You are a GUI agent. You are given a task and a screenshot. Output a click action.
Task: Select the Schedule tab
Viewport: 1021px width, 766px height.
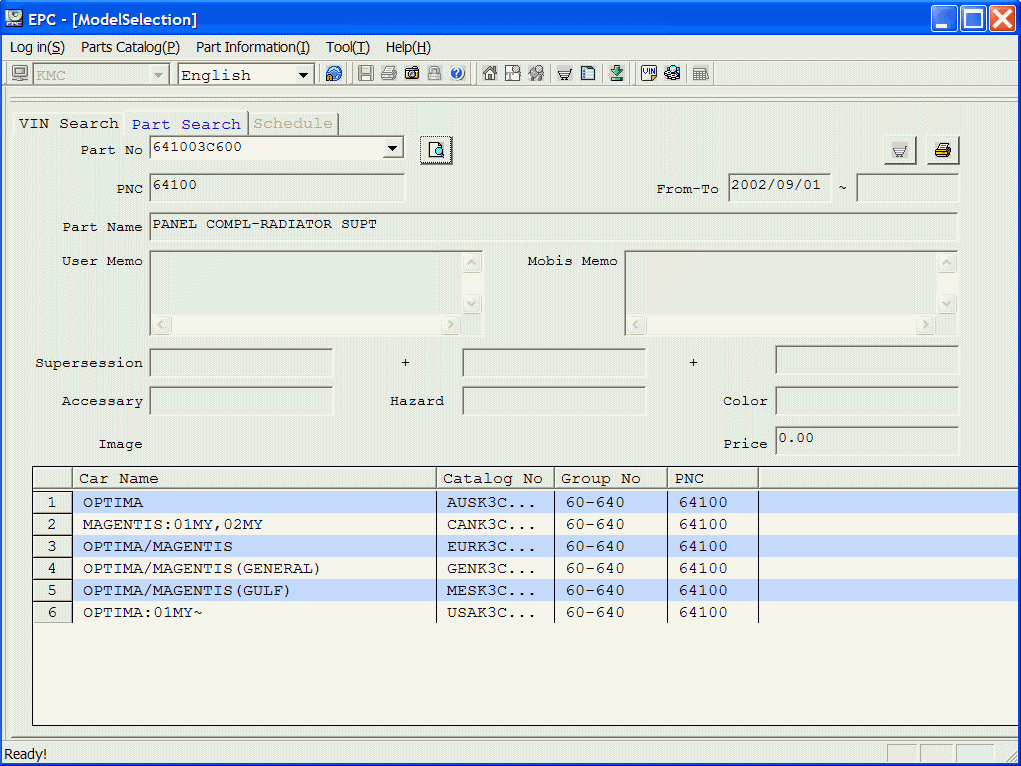[293, 123]
